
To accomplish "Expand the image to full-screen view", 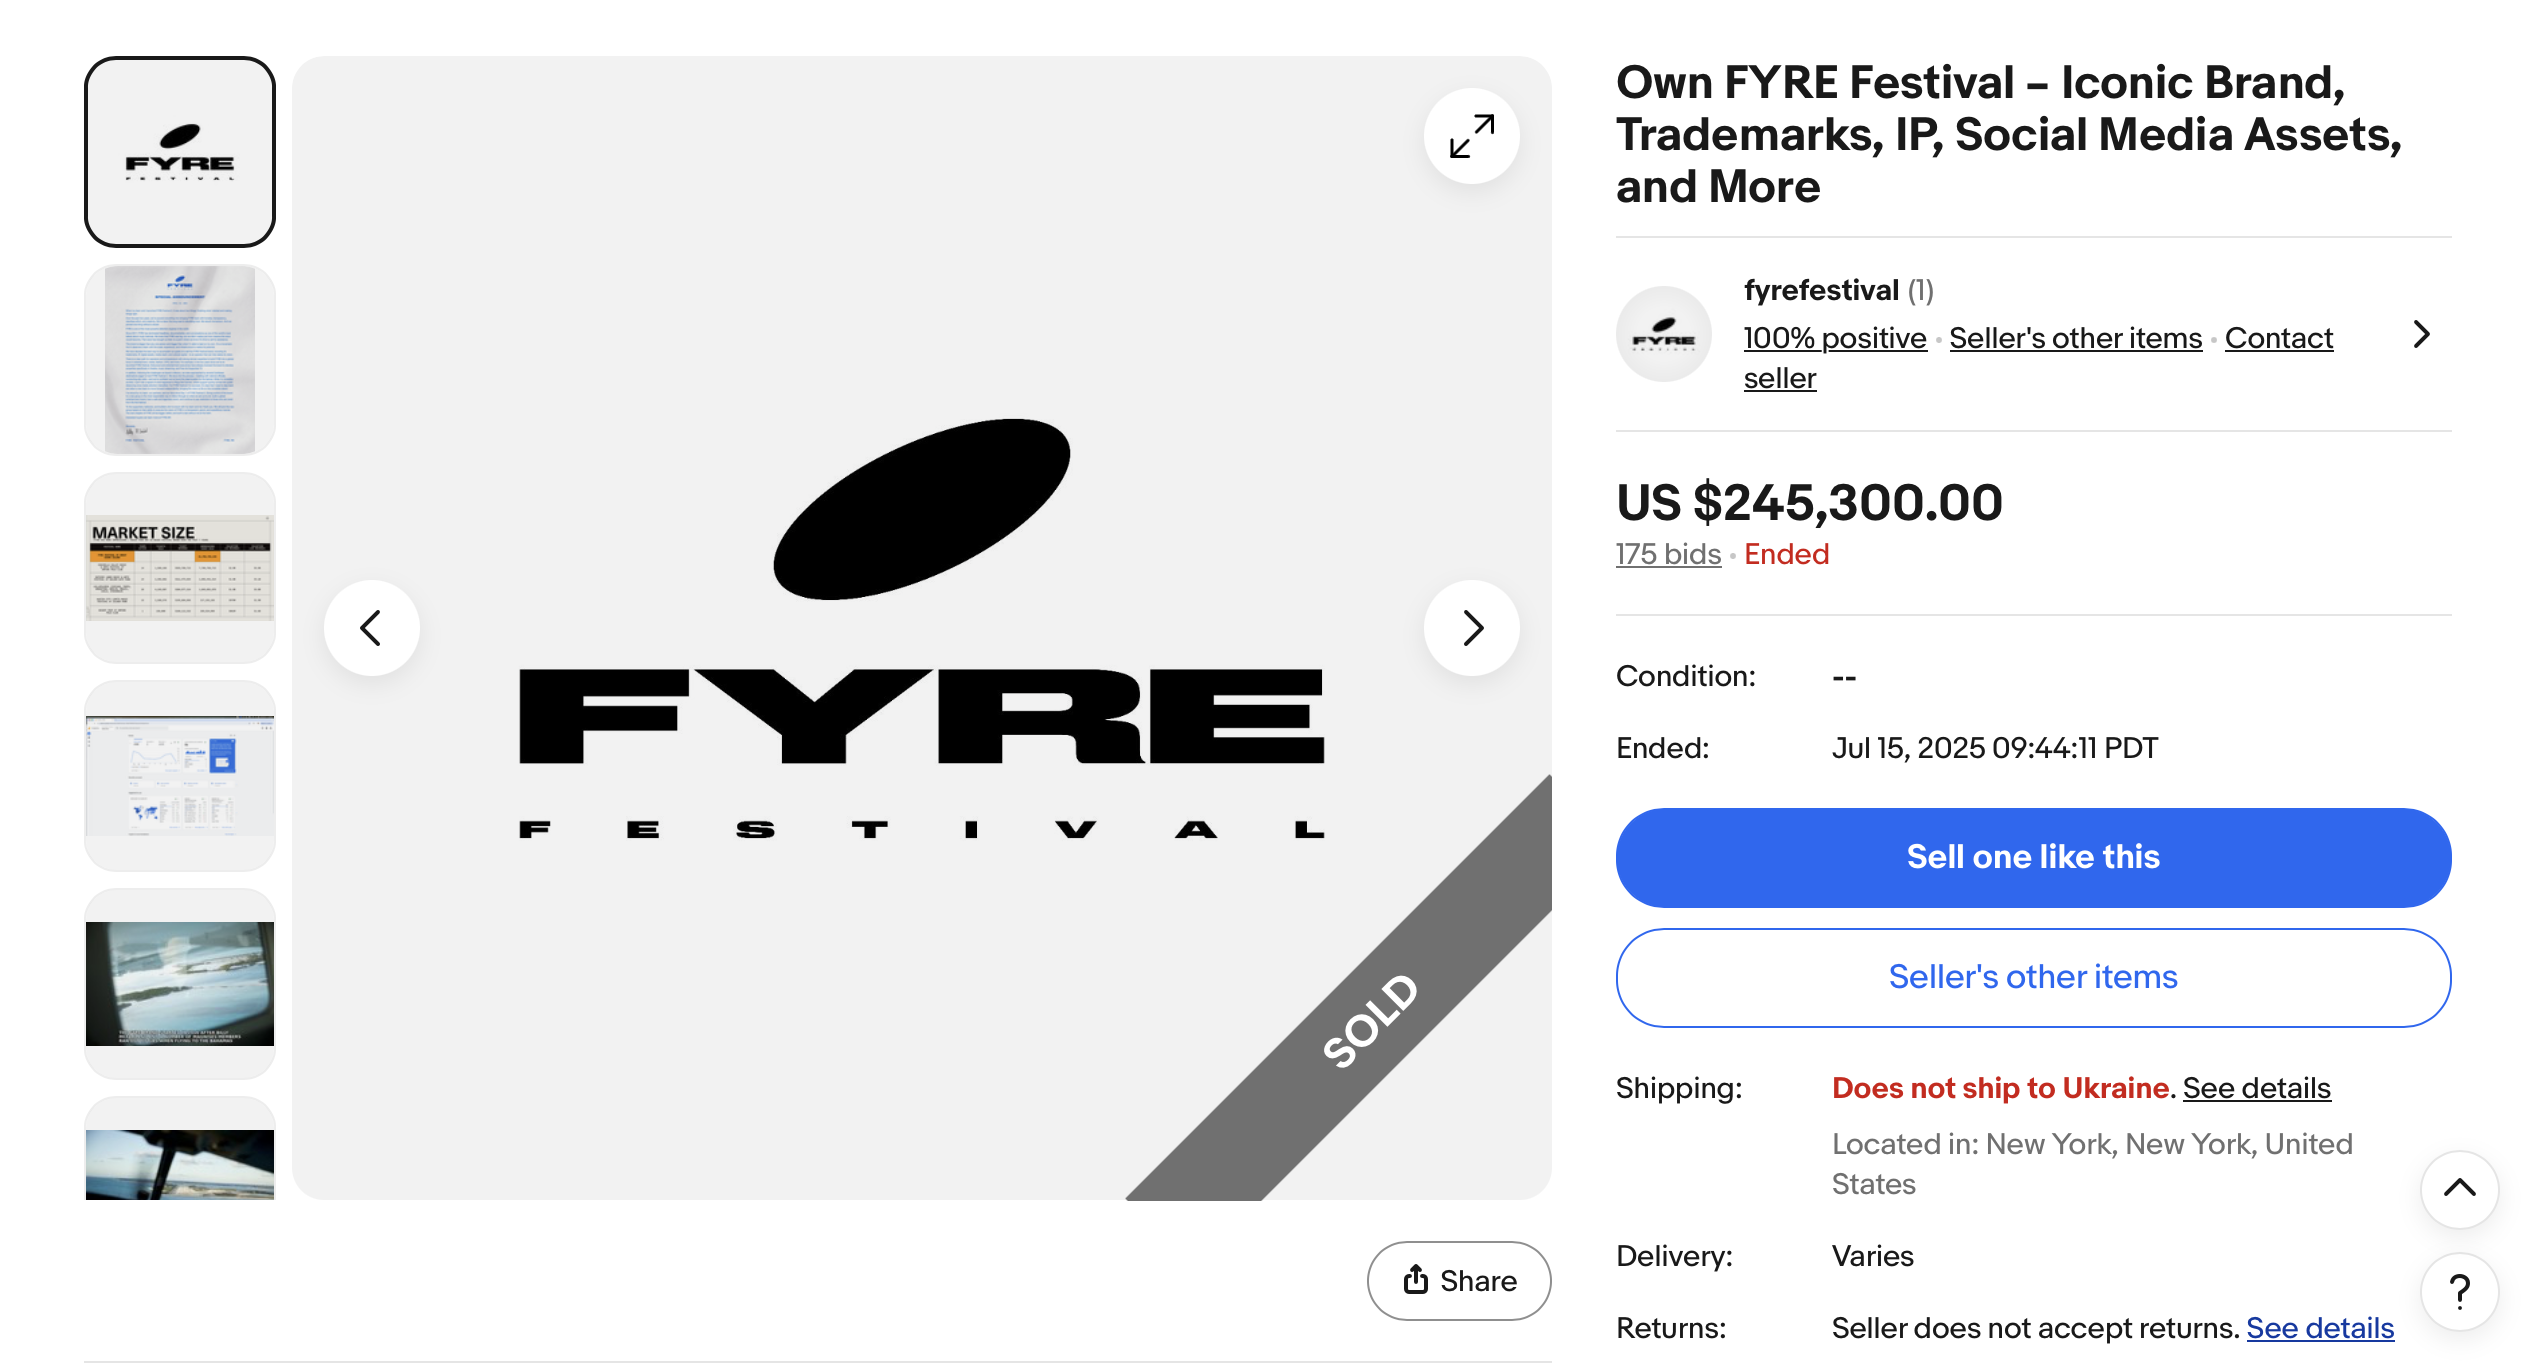I will tap(1471, 136).
